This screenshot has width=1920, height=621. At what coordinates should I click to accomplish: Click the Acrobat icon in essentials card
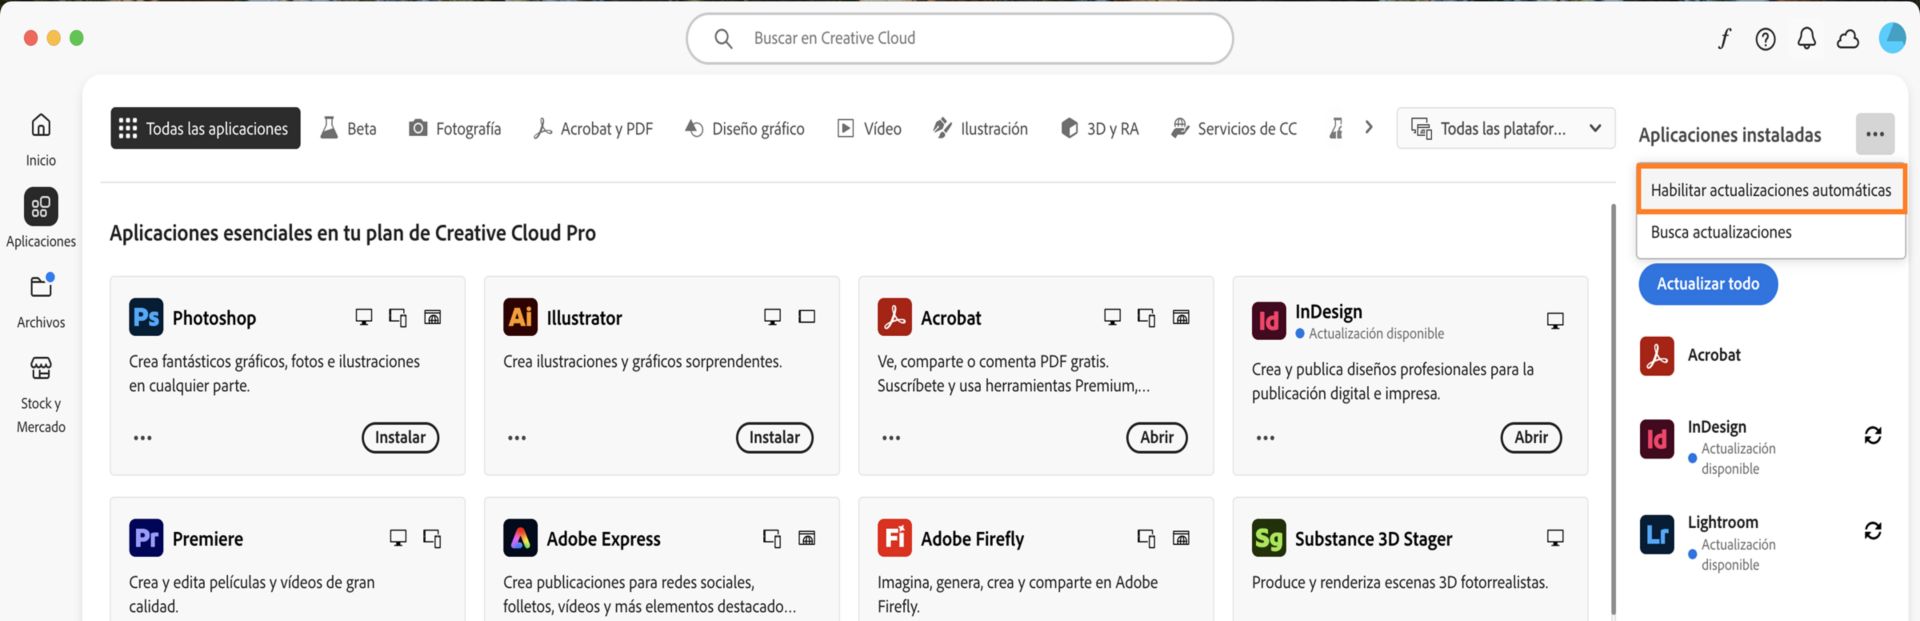pos(894,318)
